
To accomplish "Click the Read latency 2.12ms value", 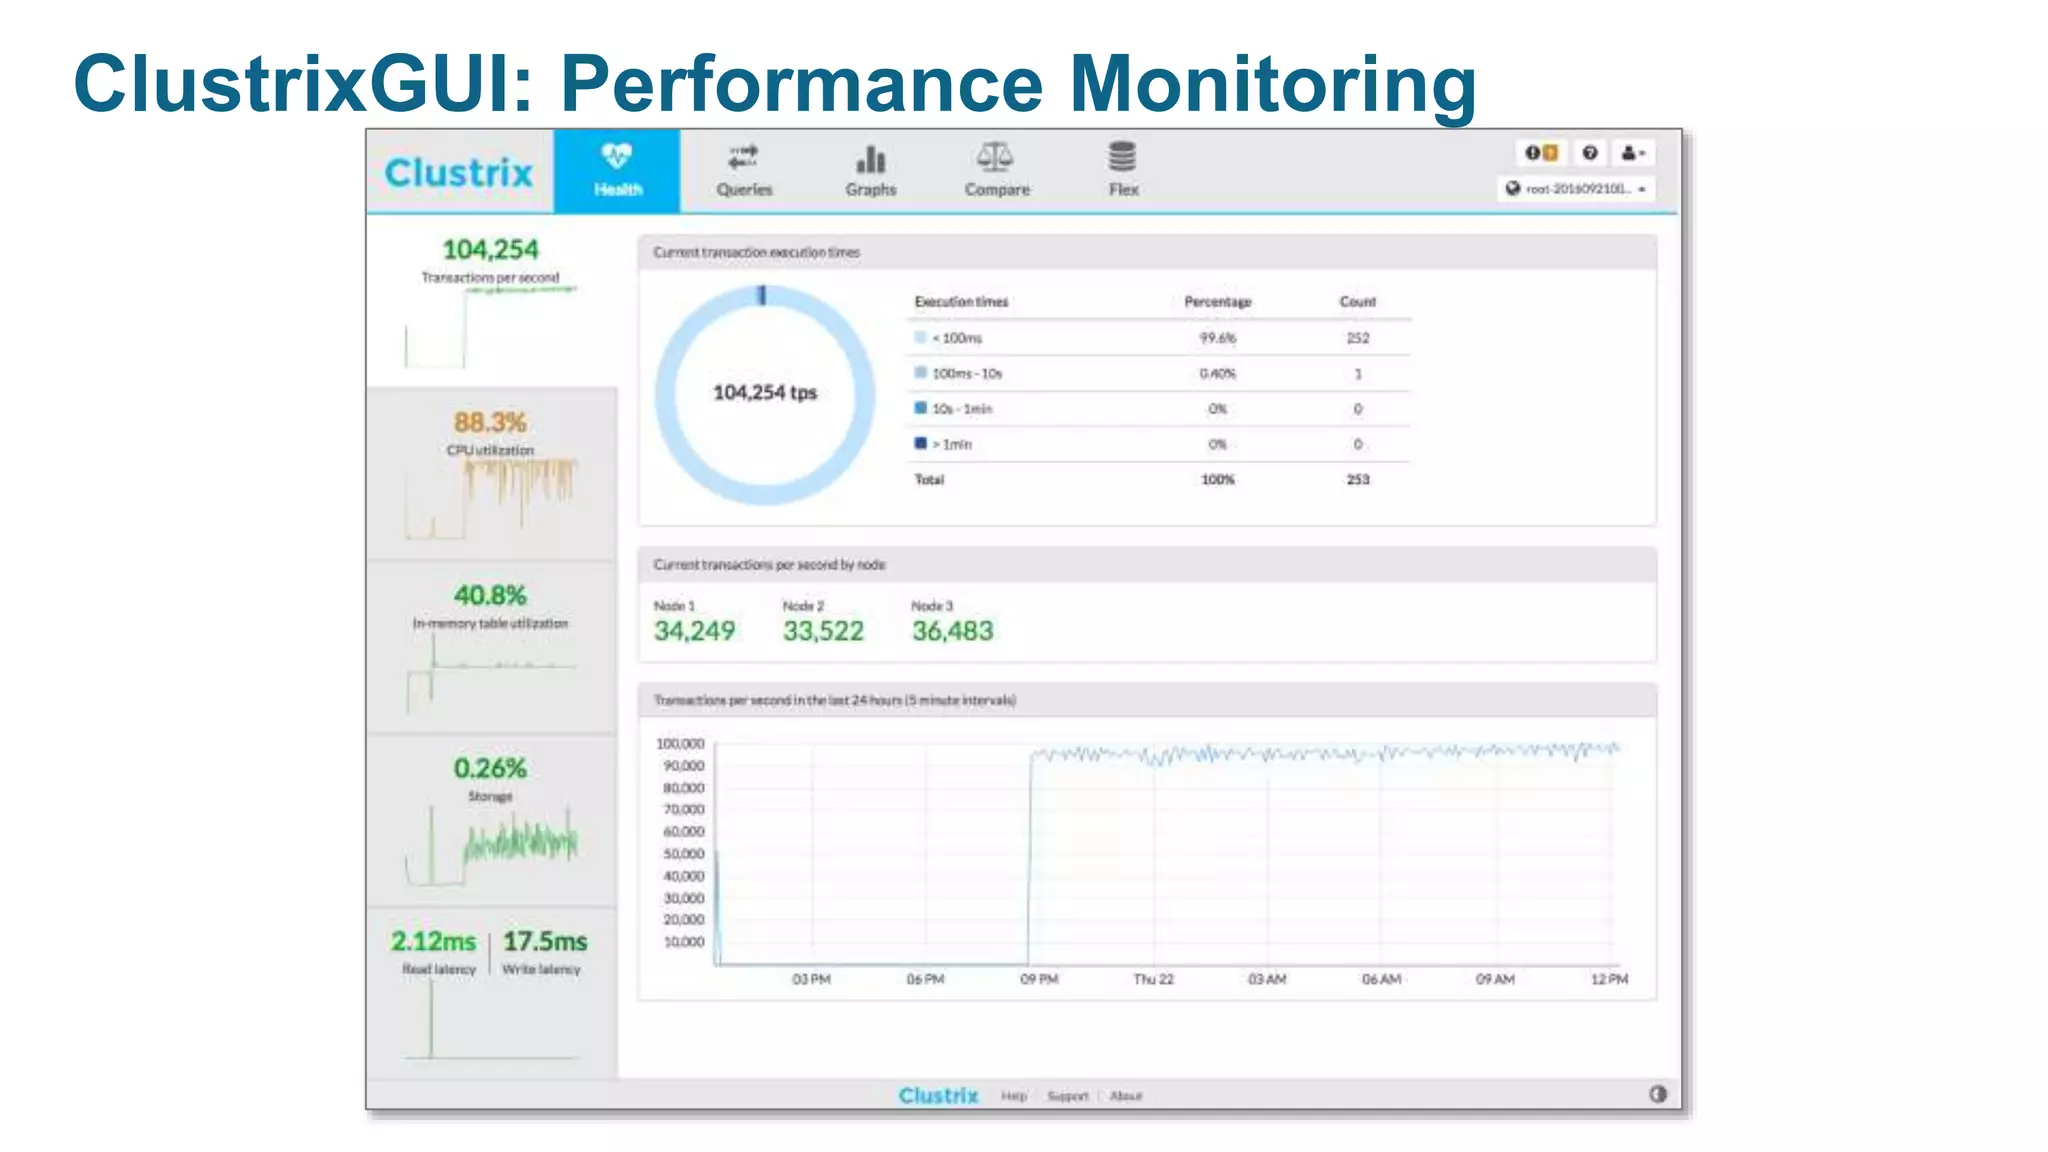I will (x=433, y=941).
